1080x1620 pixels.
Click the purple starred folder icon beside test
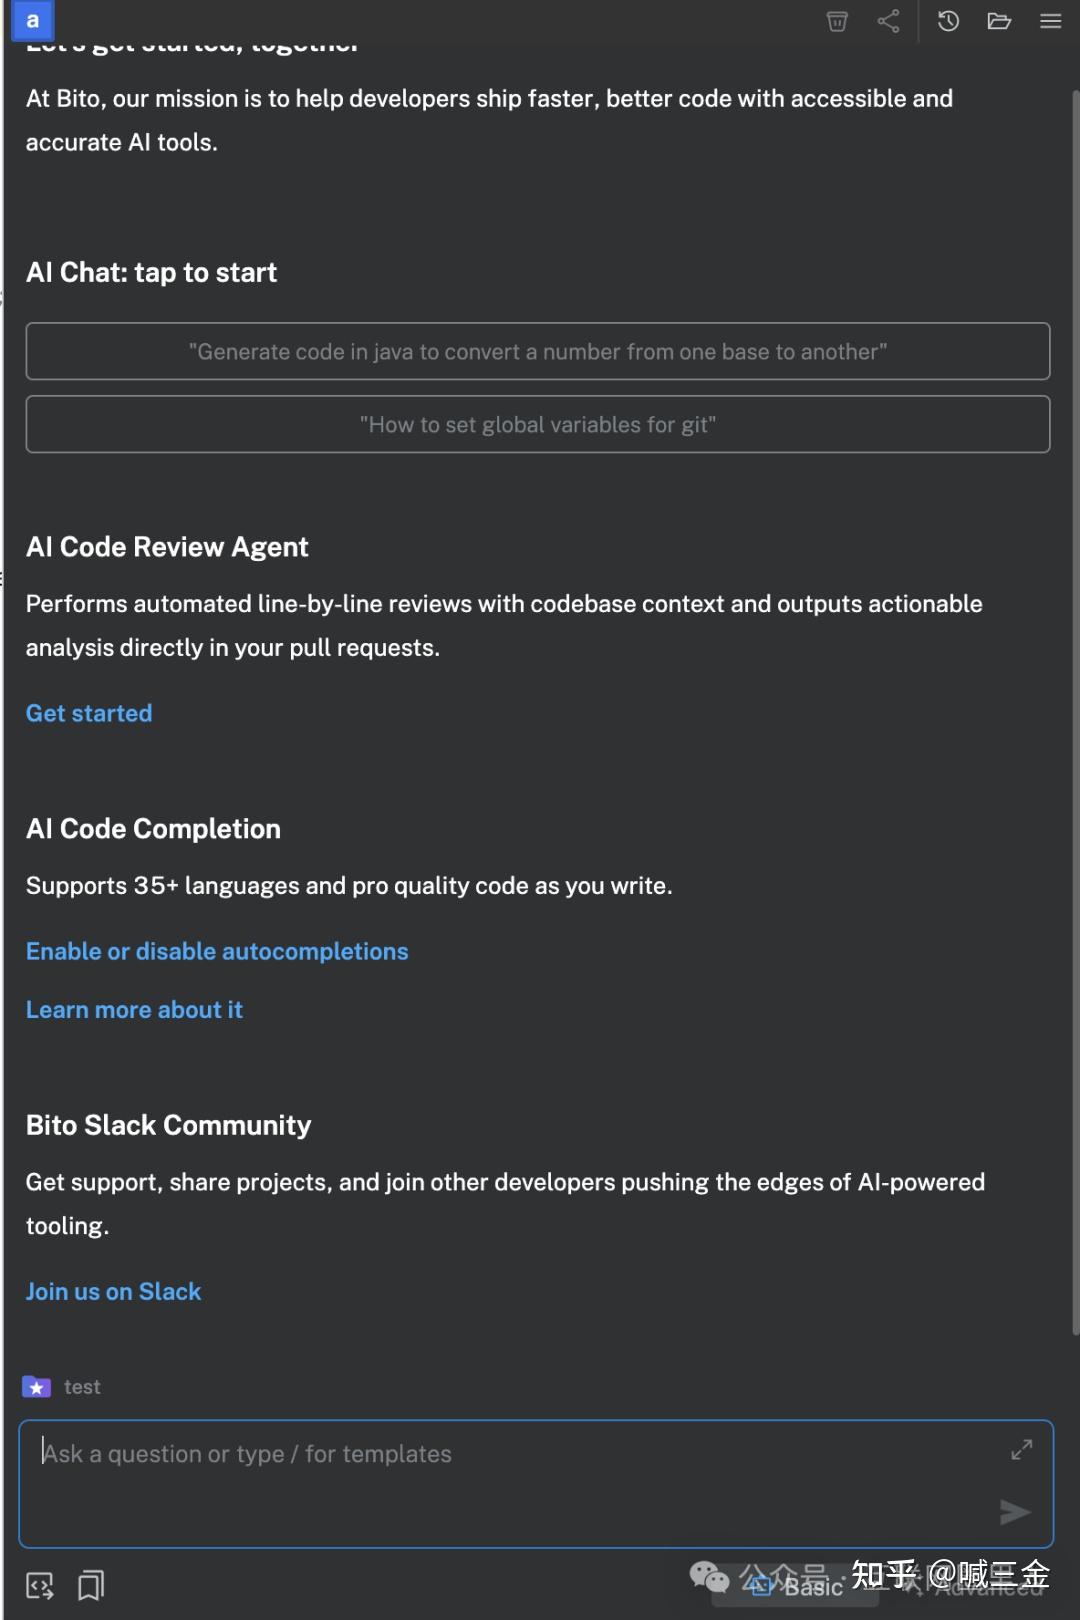pos(37,1387)
